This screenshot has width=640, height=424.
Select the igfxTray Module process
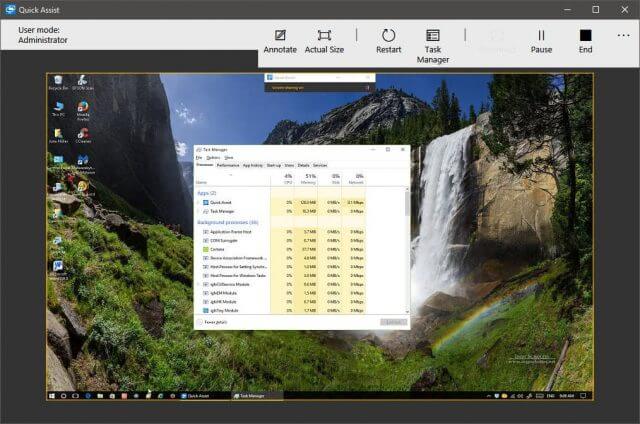[x=280, y=311]
